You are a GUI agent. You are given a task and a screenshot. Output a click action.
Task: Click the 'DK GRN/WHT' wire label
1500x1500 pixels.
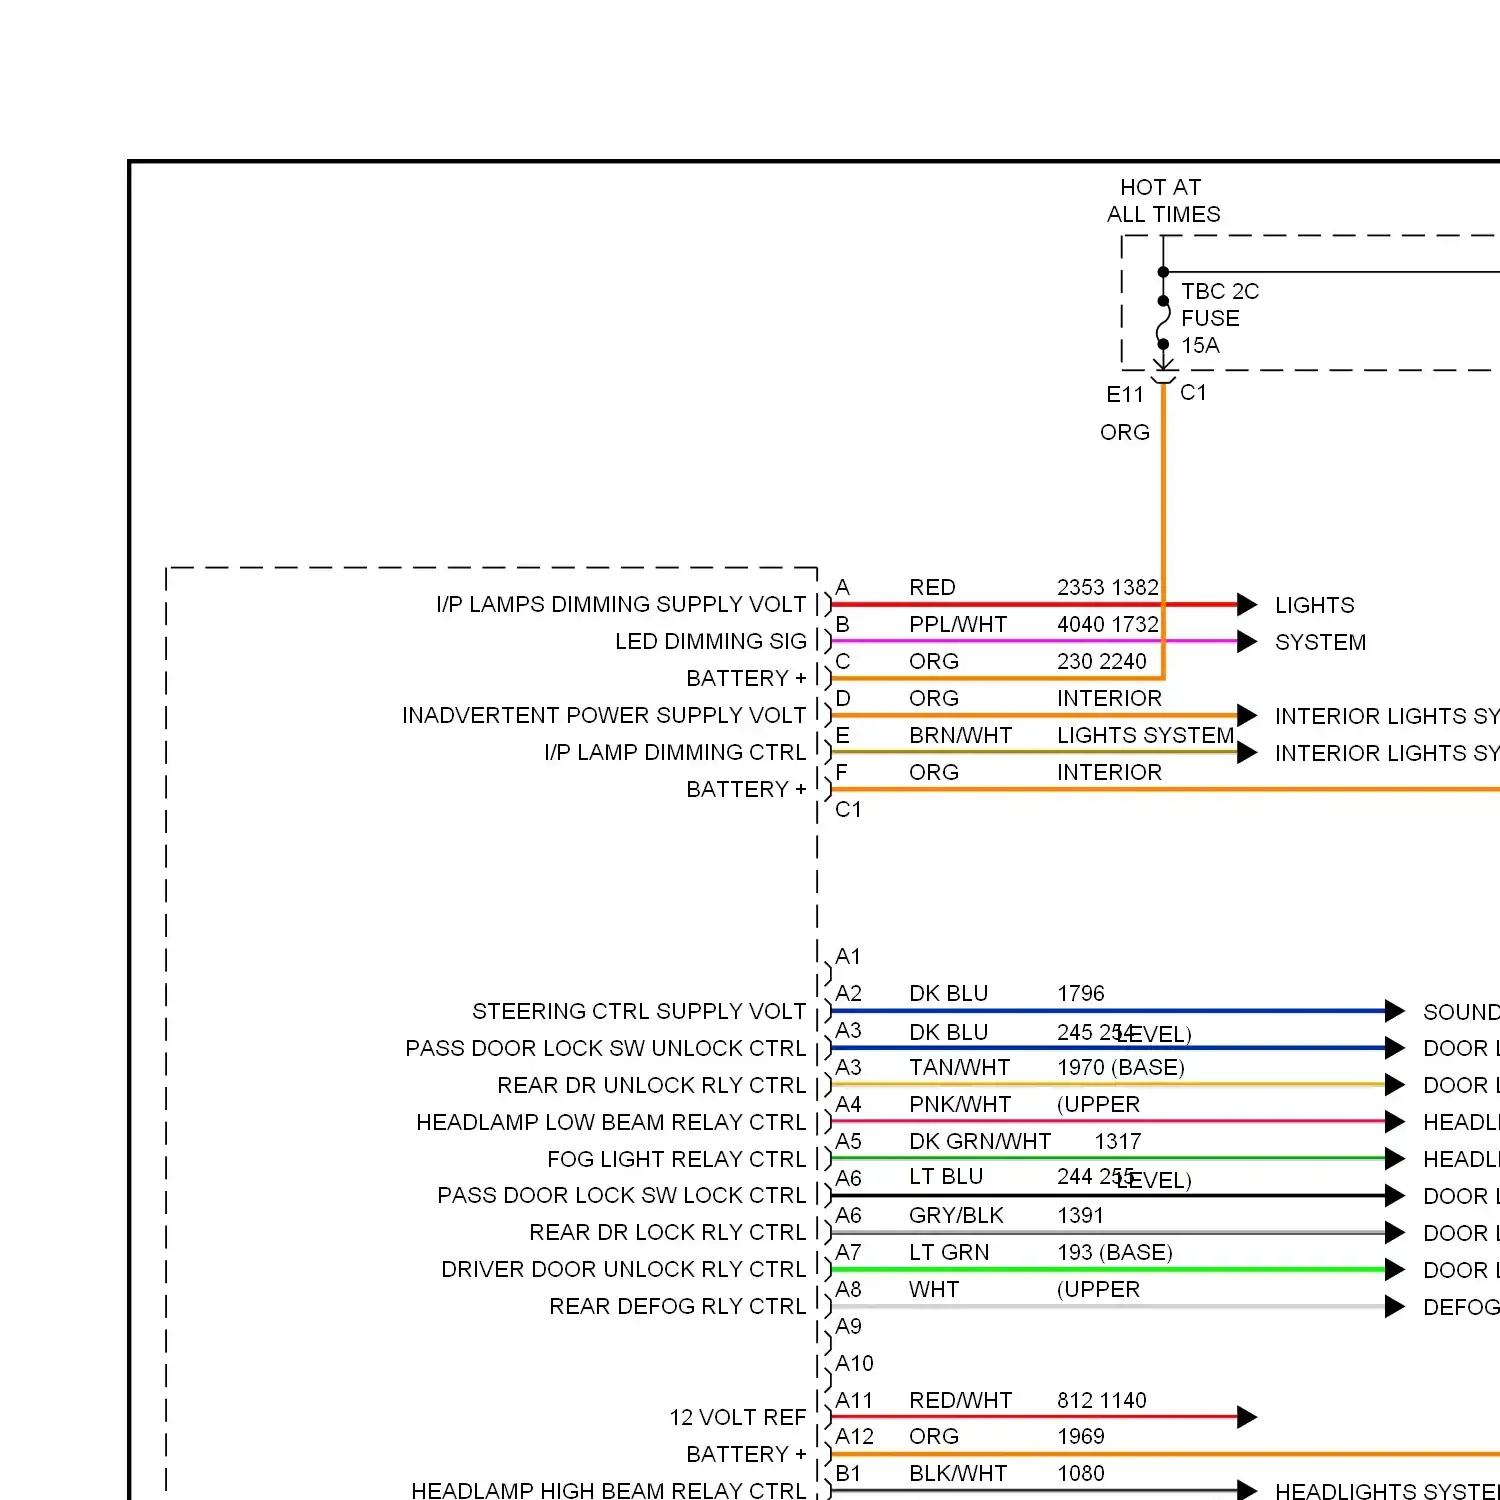coord(980,1141)
